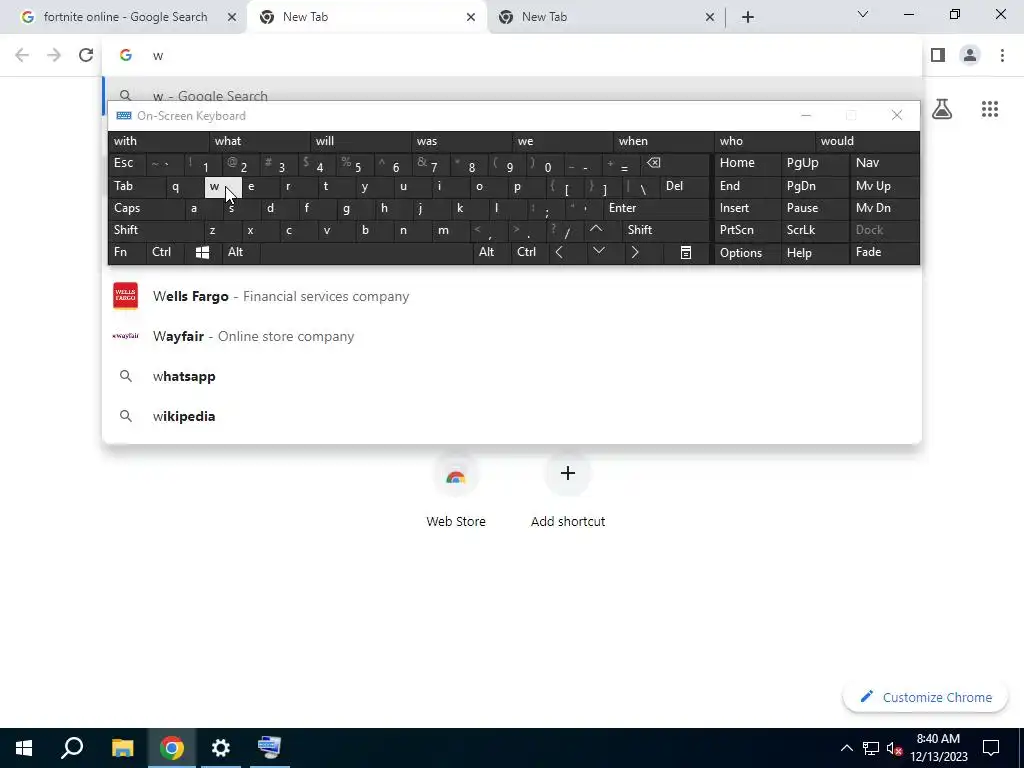1024x768 pixels.
Task: Select the whatsapp search suggestion
Action: (x=512, y=376)
